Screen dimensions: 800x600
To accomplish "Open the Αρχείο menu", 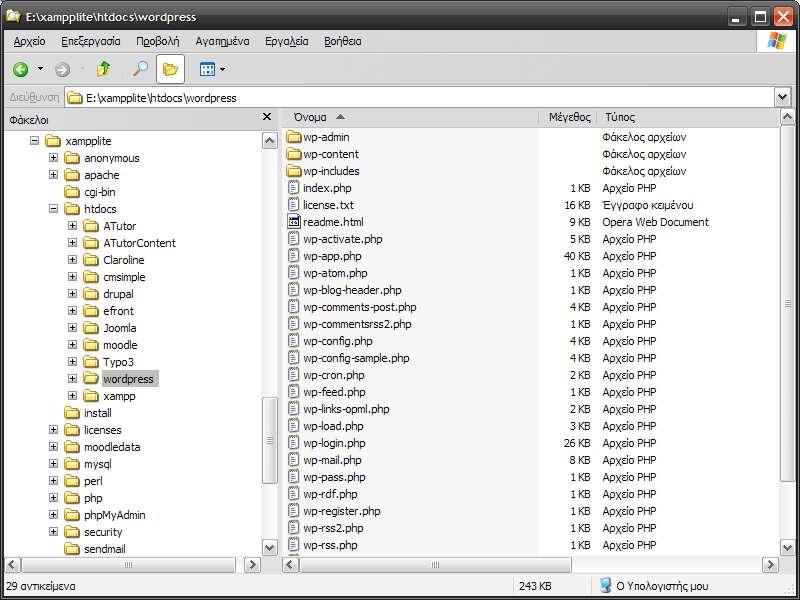I will 30,41.
